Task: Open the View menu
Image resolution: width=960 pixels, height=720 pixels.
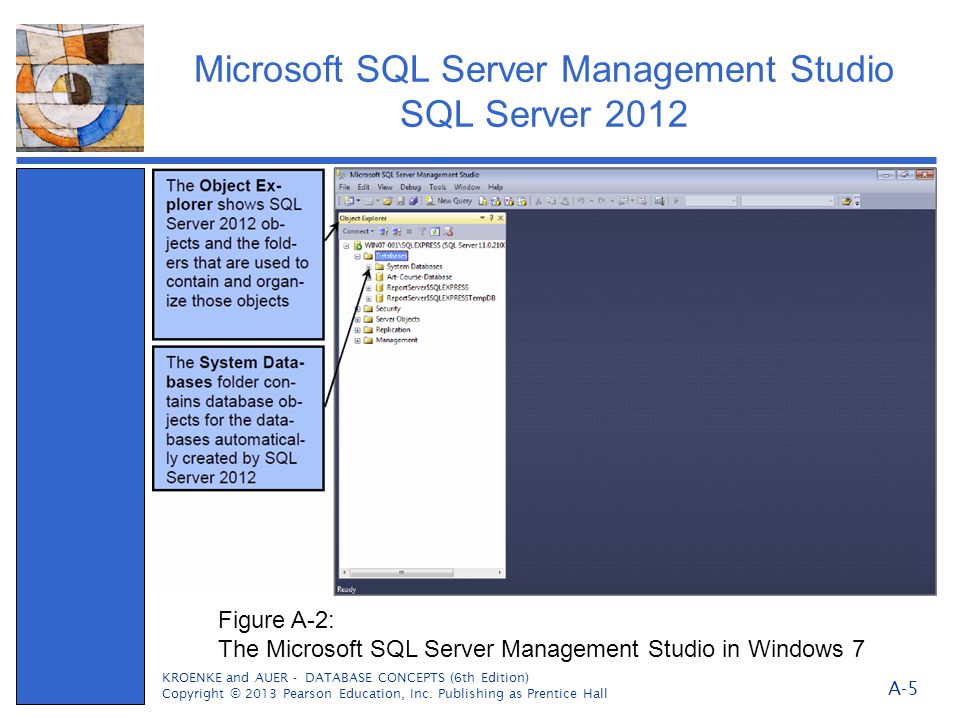Action: (x=385, y=187)
